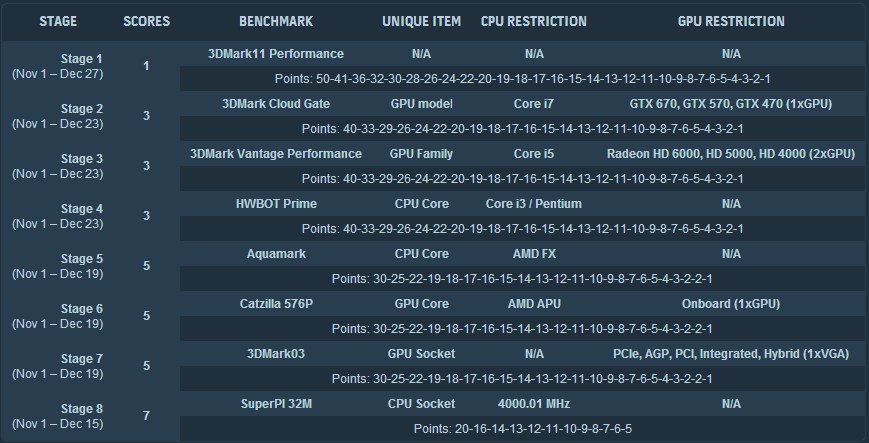The width and height of the screenshot is (869, 443).
Task: Click the GPU RESTRICTION column header
Action: tap(731, 21)
